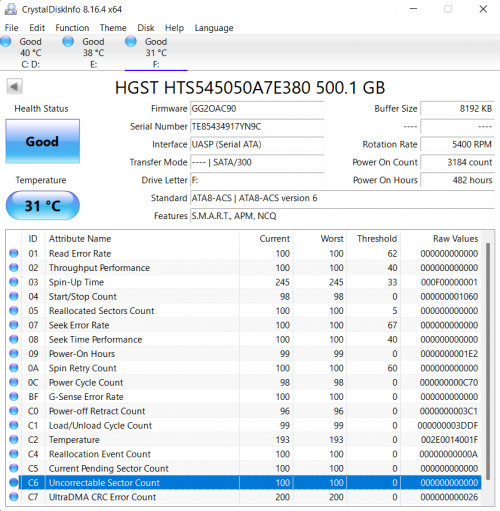Click the 31 °C temperature button

43,205
